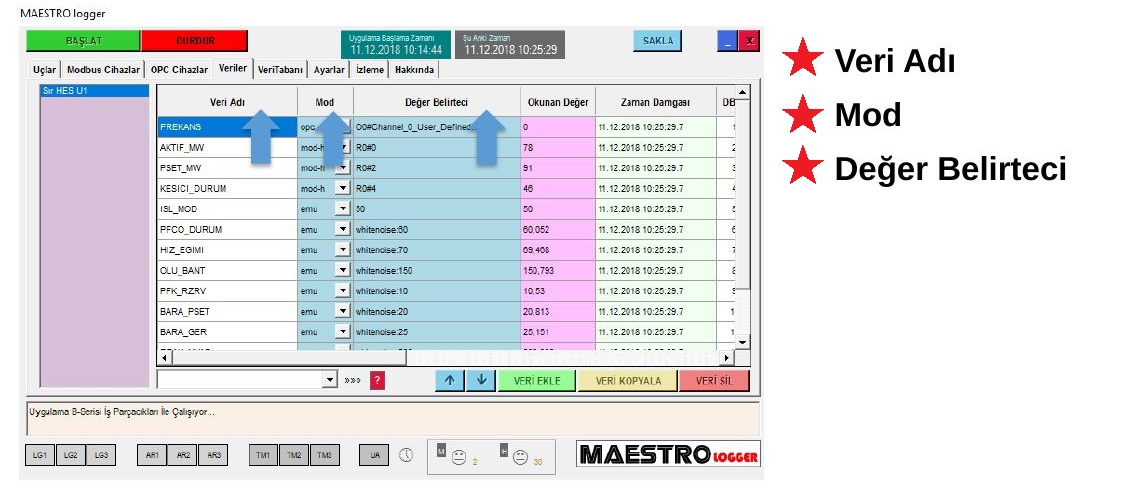Close the MAESTRO logger with red X
1134x489 pixels.
point(749,41)
